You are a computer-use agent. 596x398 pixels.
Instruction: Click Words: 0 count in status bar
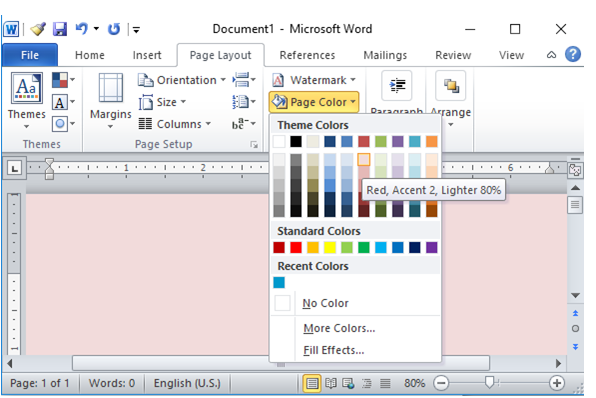(x=112, y=383)
